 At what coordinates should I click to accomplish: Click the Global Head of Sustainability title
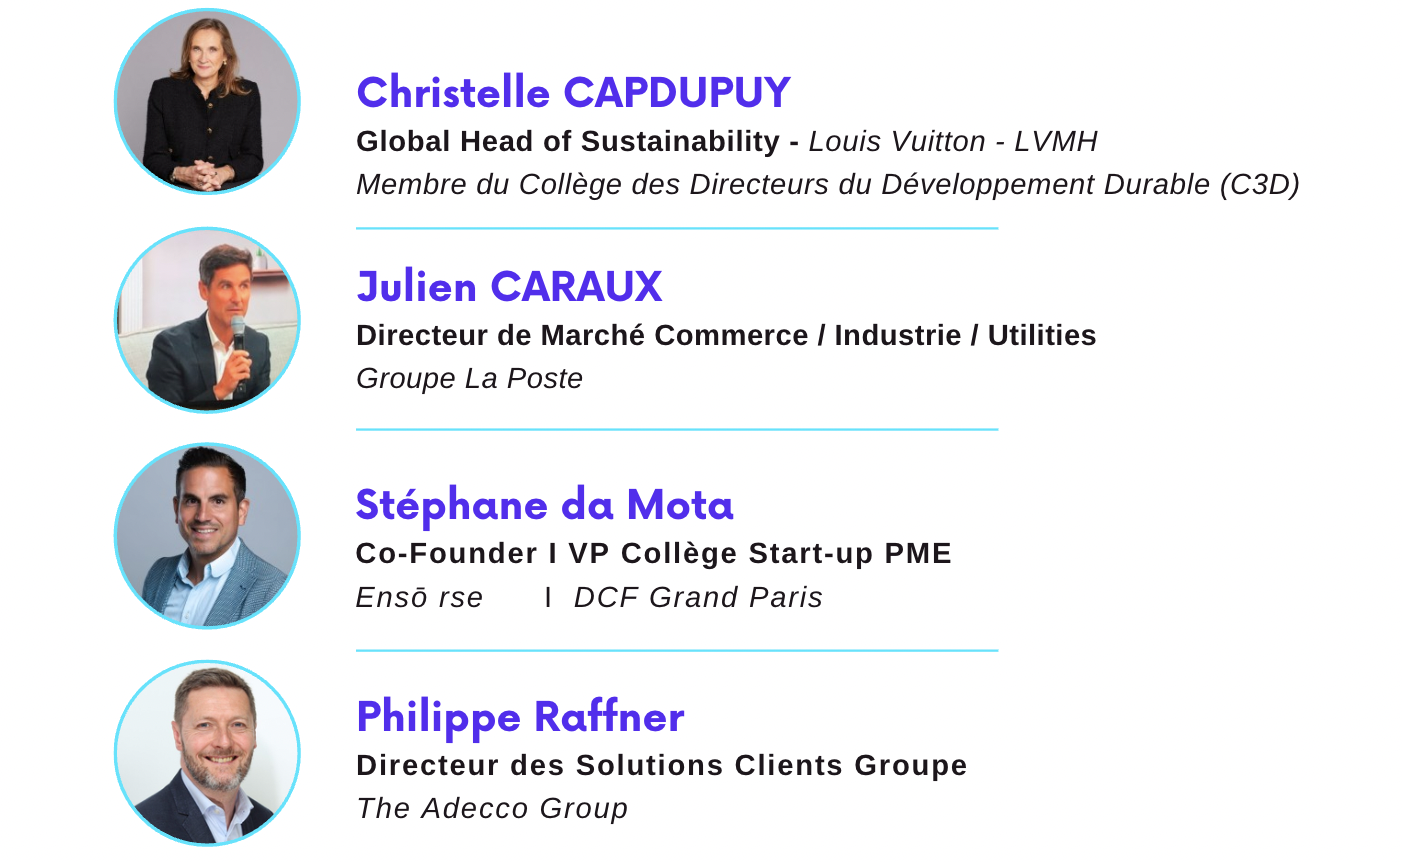pyautogui.click(x=567, y=142)
